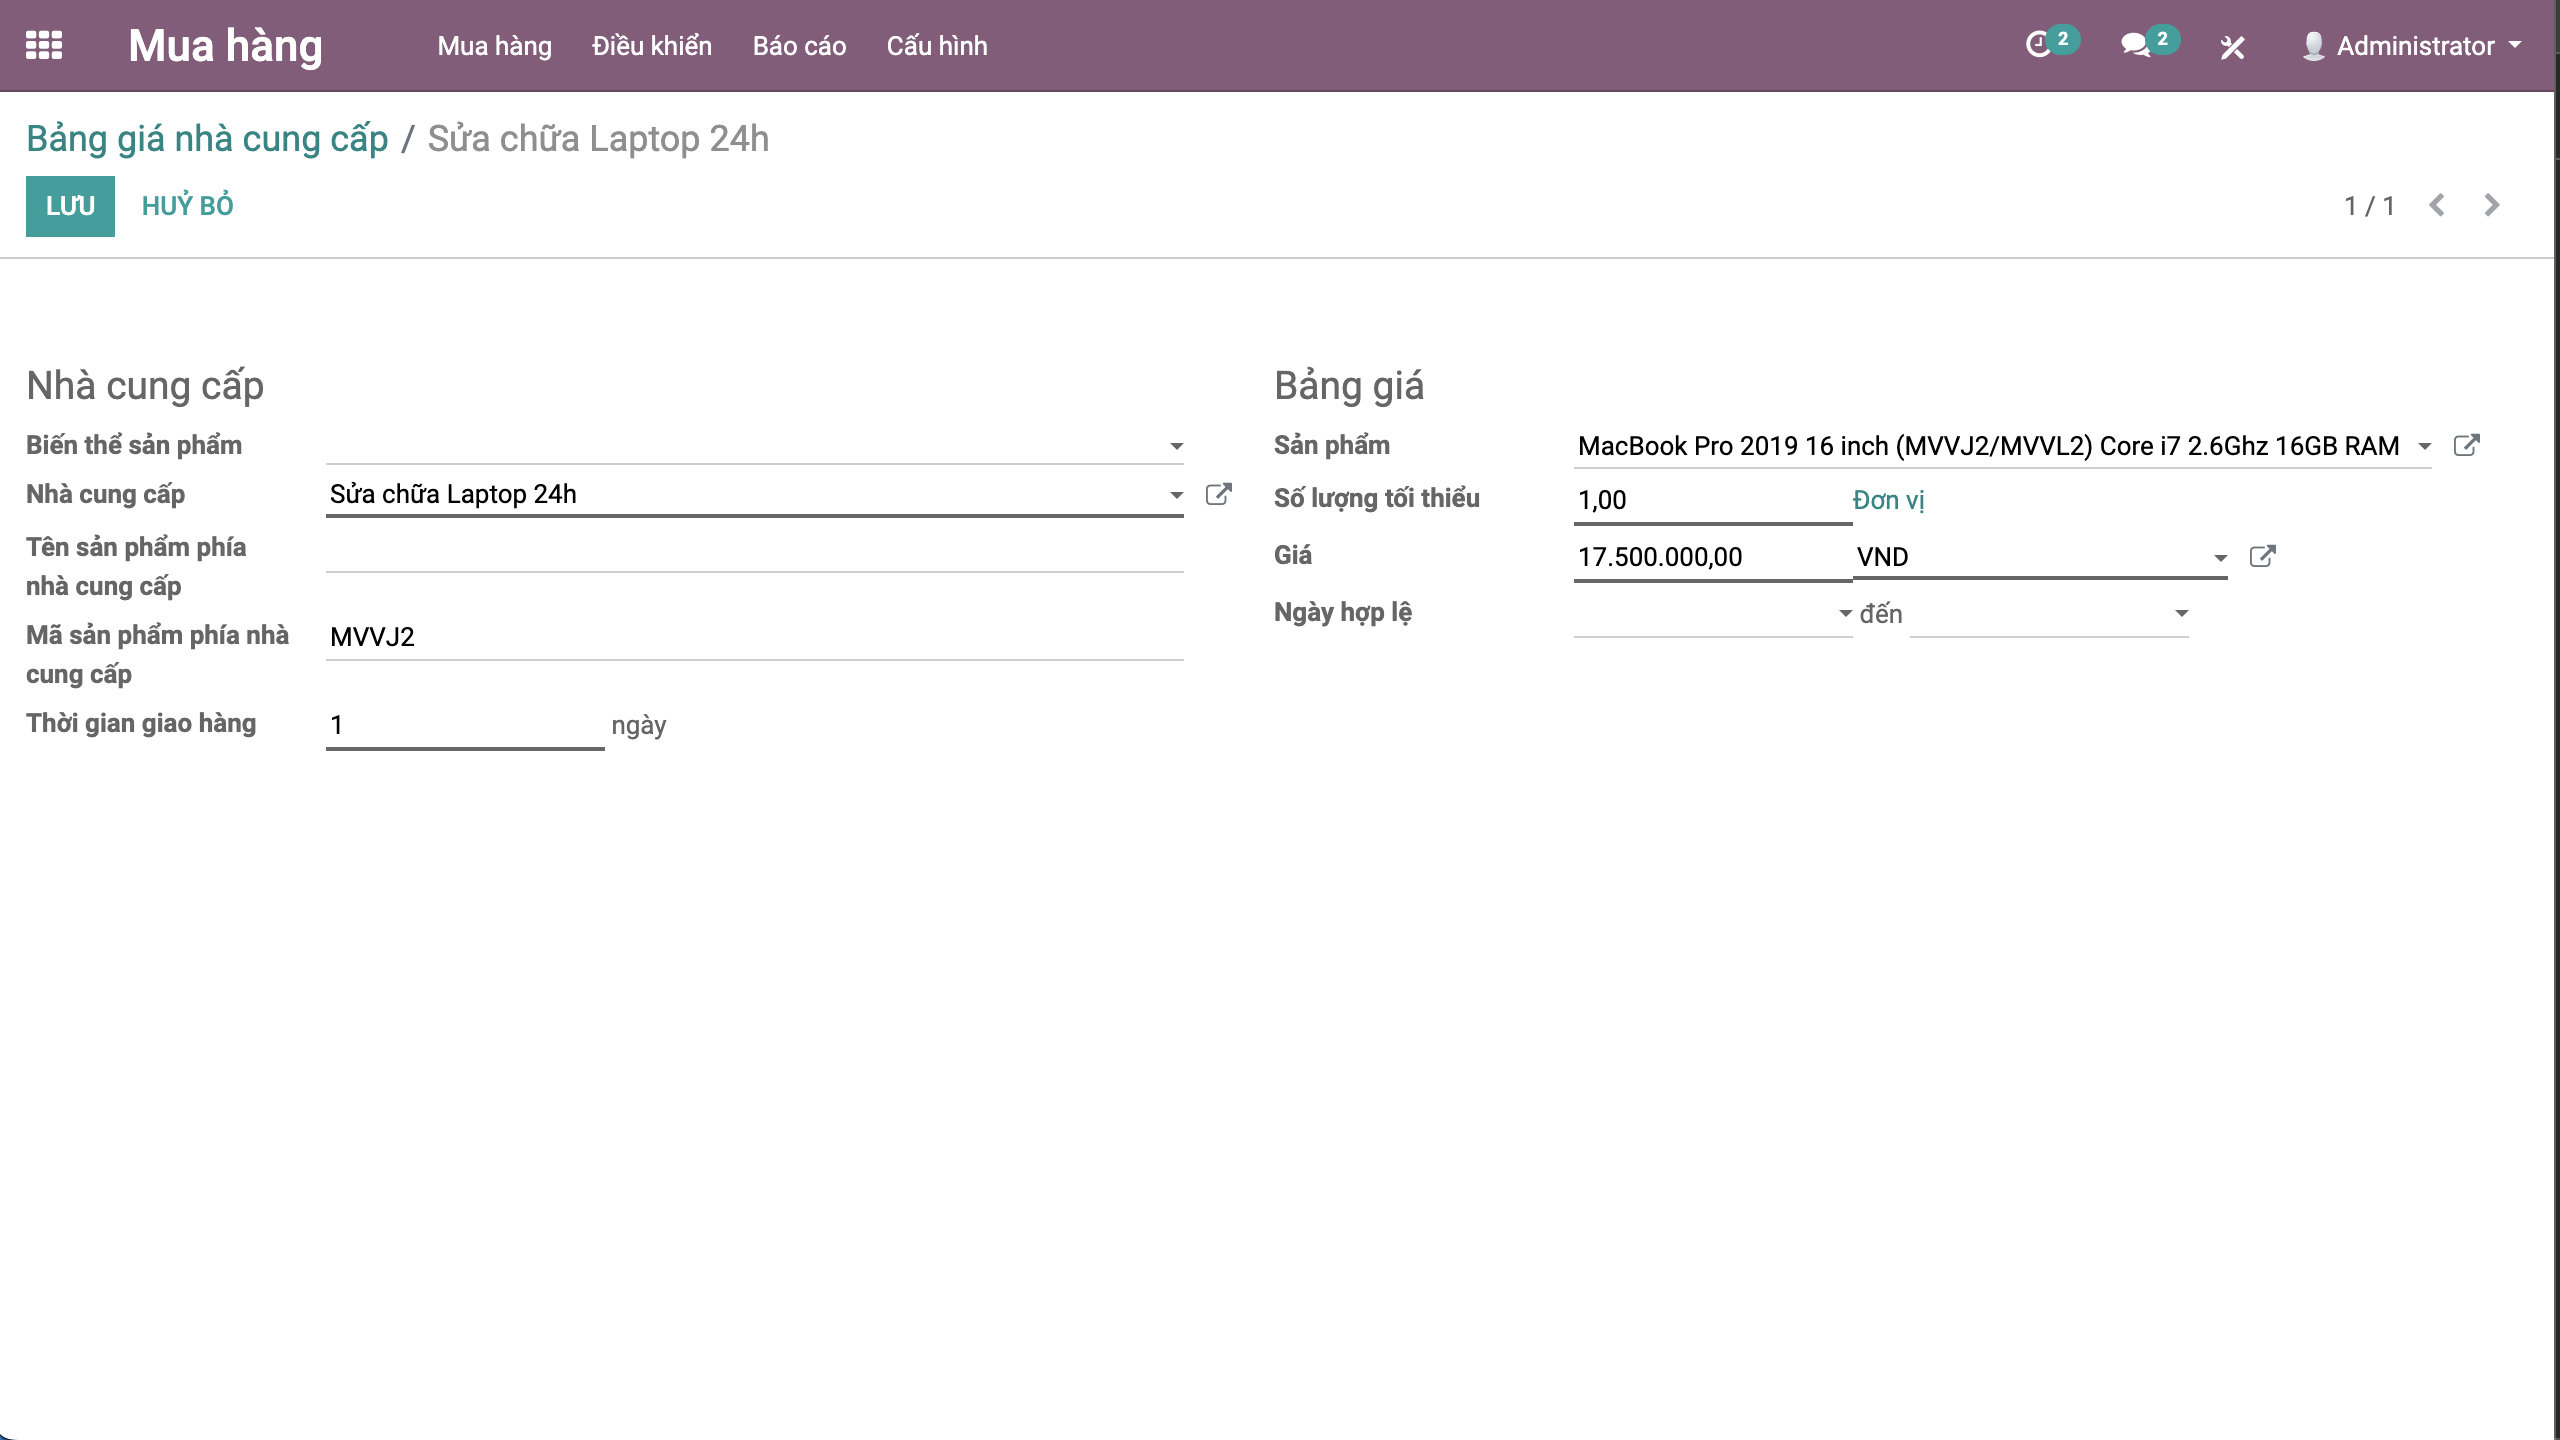The height and width of the screenshot is (1440, 2560).
Task: Click the debug tools wrench icon
Action: pyautogui.click(x=2232, y=47)
